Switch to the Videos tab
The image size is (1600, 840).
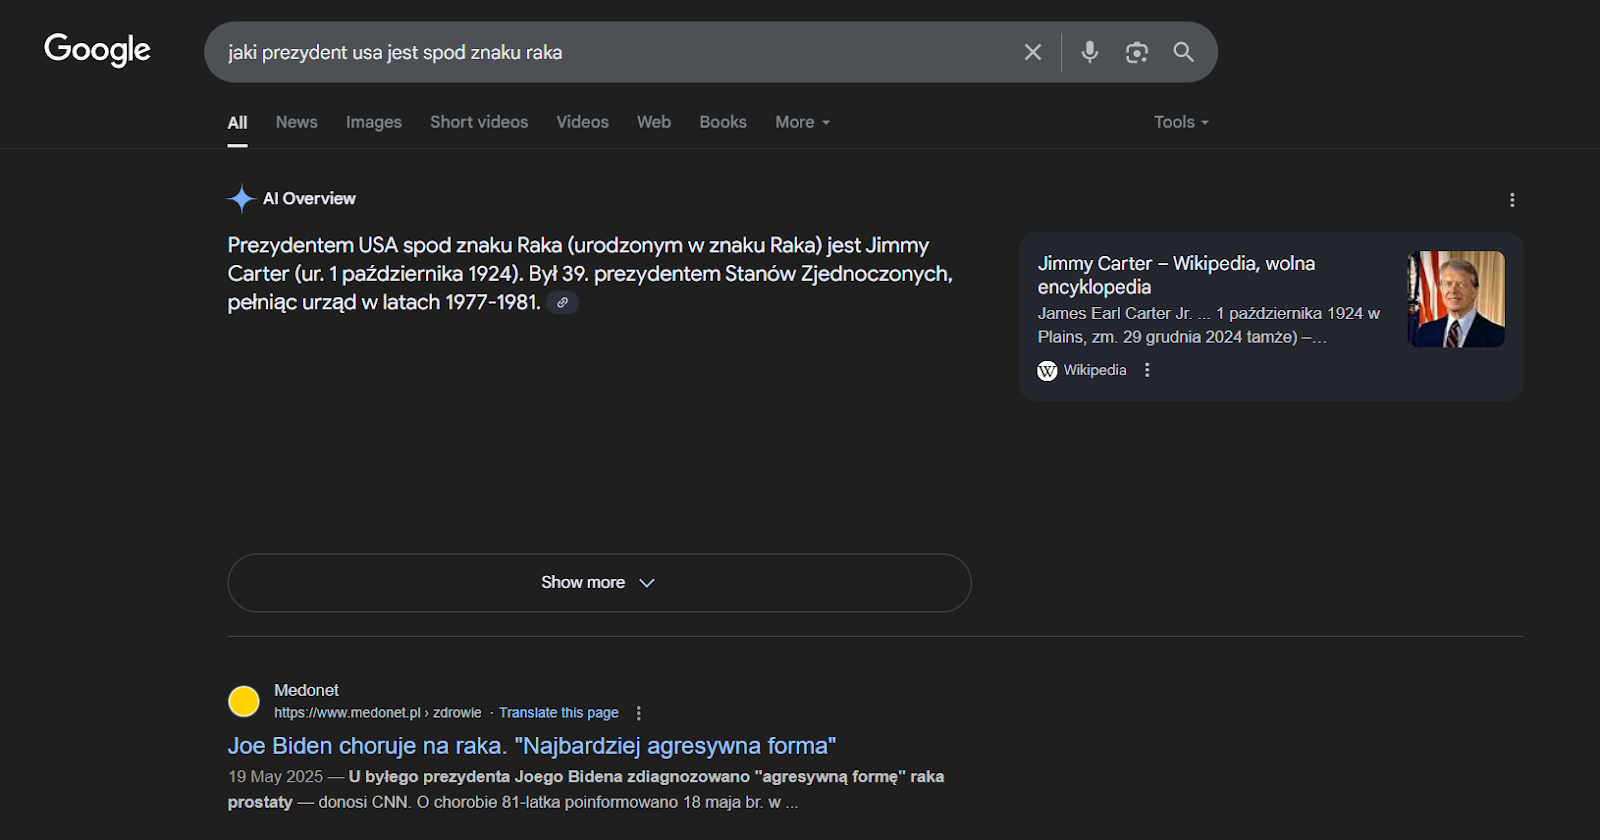tap(582, 122)
